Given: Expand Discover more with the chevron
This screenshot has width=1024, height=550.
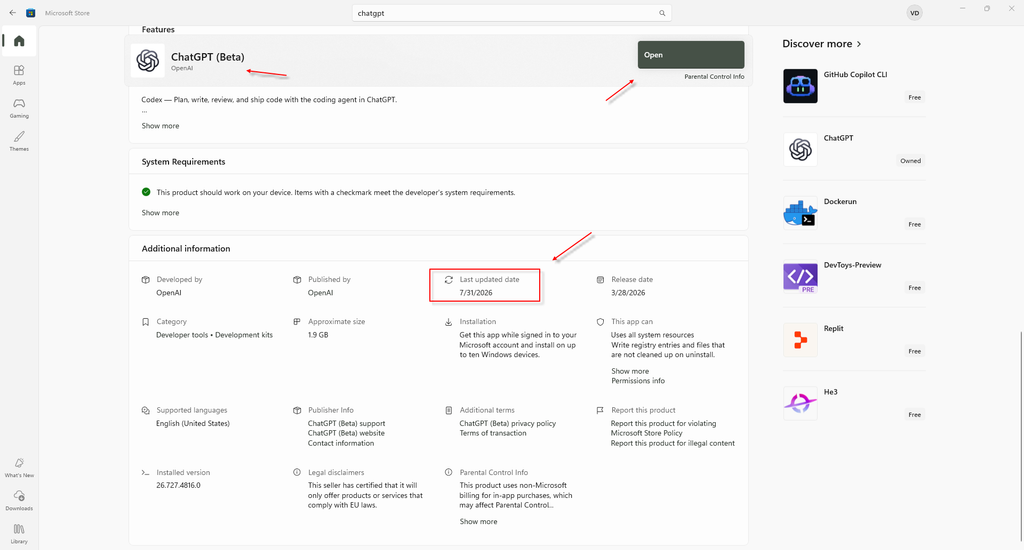Looking at the screenshot, I should coord(859,44).
